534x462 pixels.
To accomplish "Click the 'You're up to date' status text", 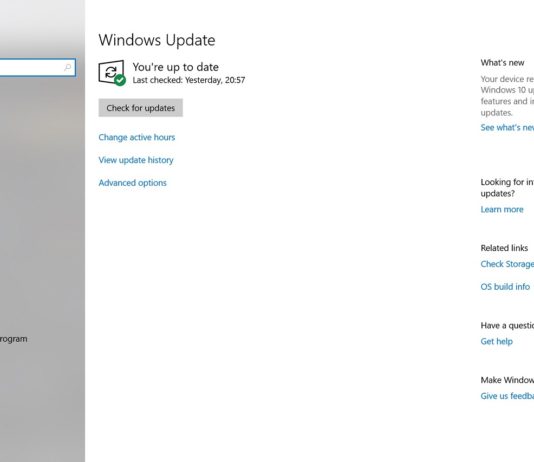I will [x=175, y=67].
